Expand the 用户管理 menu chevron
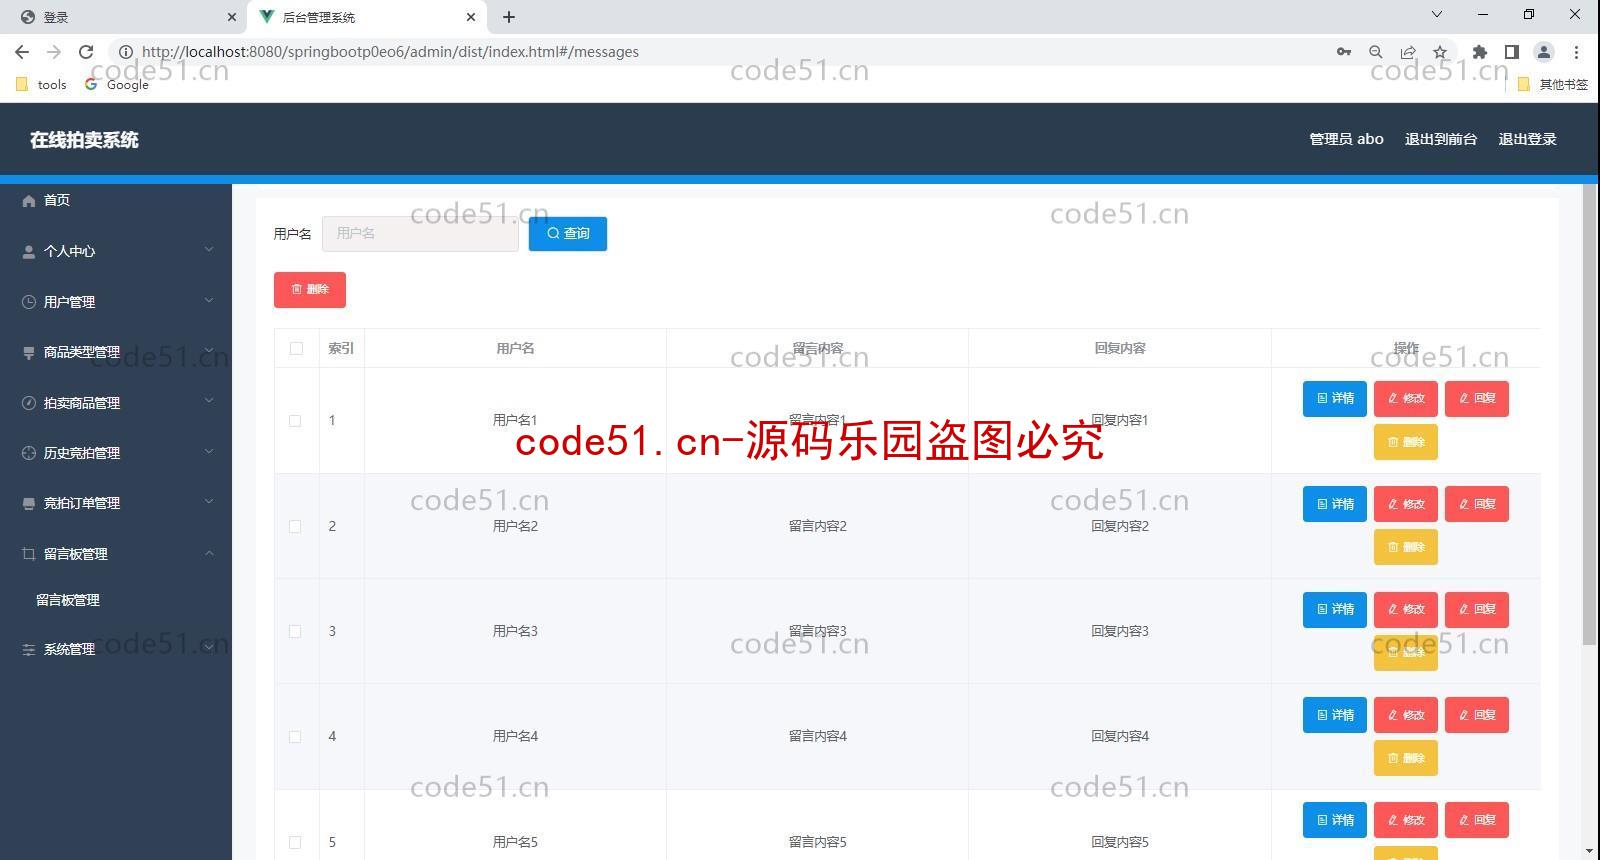Image resolution: width=1600 pixels, height=860 pixels. tap(209, 300)
